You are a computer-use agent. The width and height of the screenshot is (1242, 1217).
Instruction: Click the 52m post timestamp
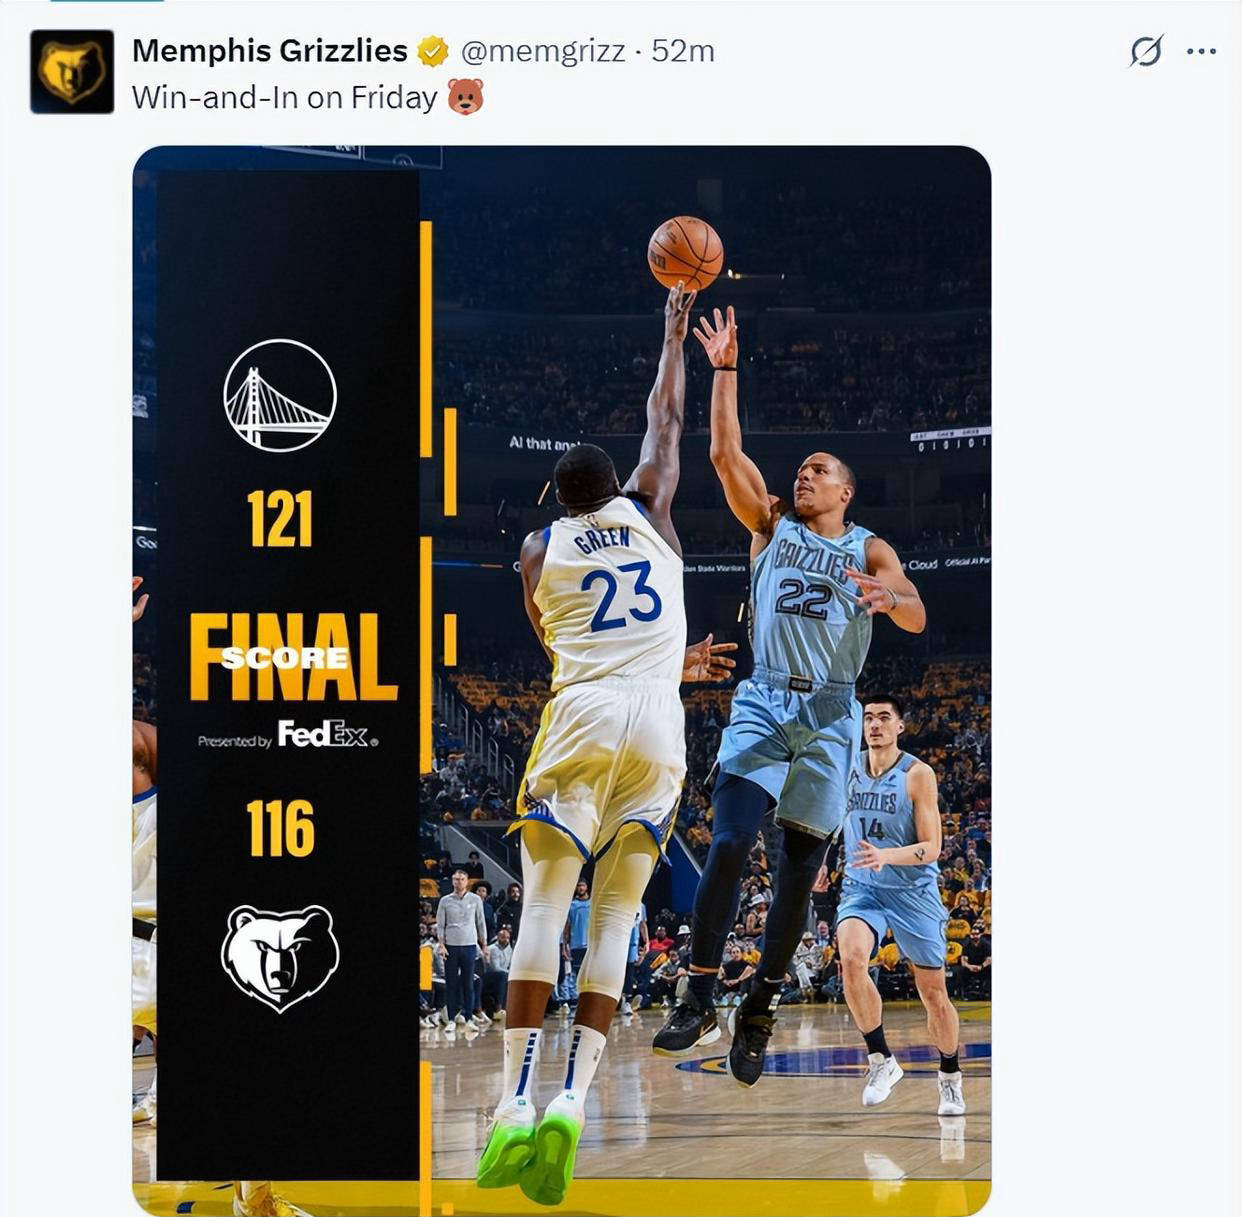683,51
